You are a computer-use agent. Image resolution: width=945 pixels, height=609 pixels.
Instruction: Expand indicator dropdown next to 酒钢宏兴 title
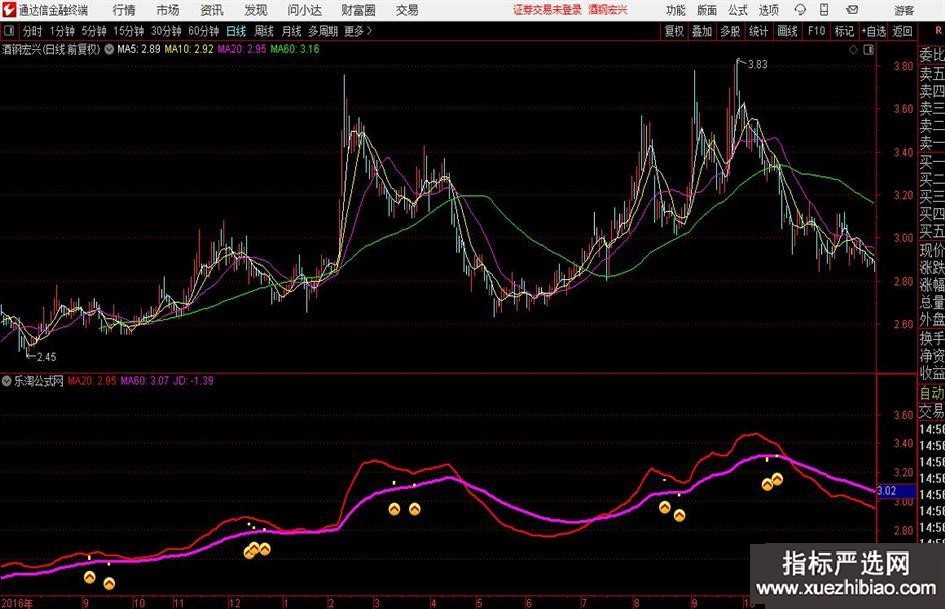point(108,48)
